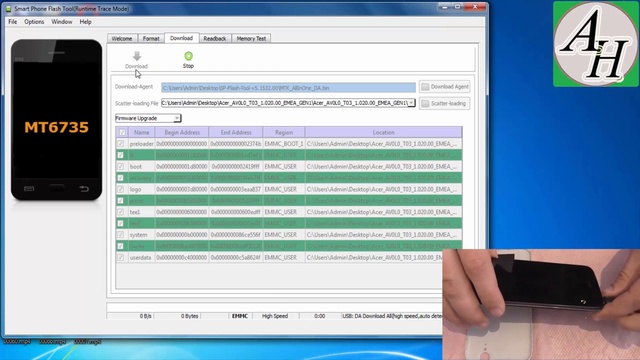Click end address '0x0000000003eaa837'
Image resolution: width=640 pixels, height=360 pixels.
tap(236, 189)
